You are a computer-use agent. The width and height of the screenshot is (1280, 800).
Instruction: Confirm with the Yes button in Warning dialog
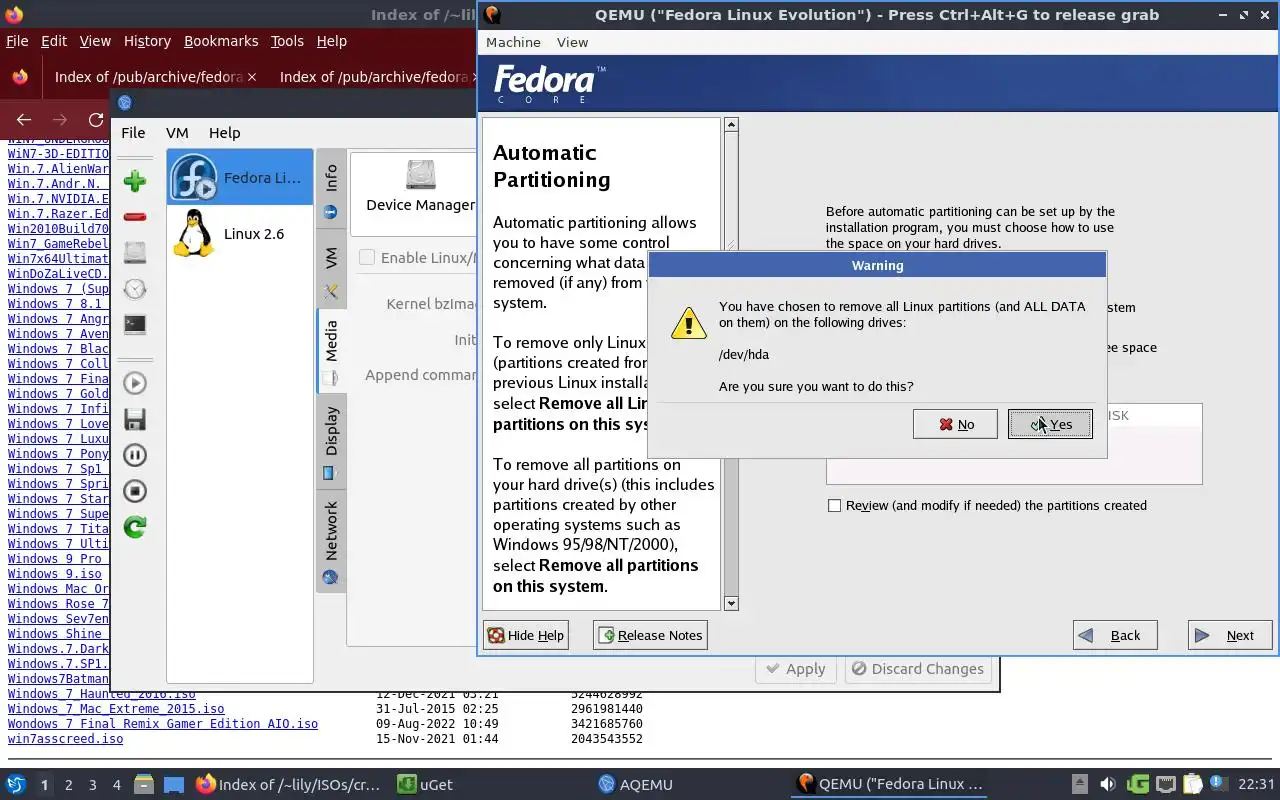(x=1049, y=424)
